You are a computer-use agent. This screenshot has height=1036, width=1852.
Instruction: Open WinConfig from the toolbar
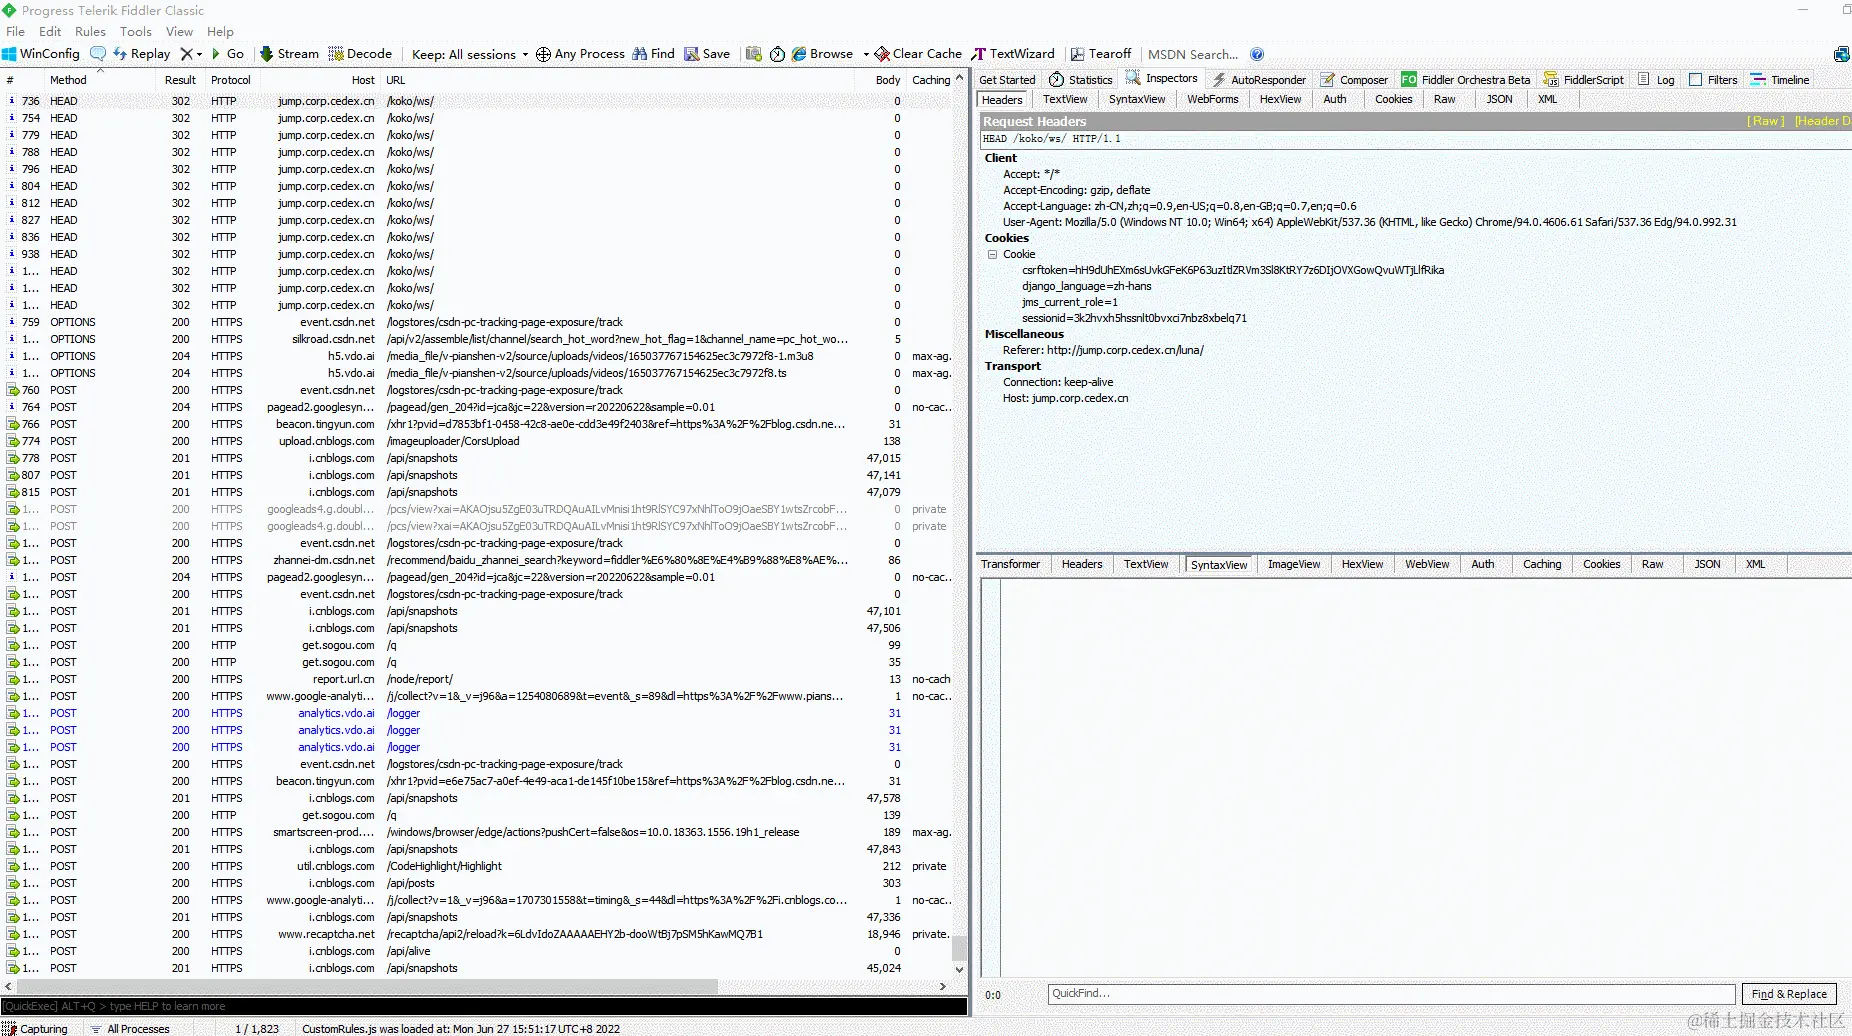click(41, 54)
